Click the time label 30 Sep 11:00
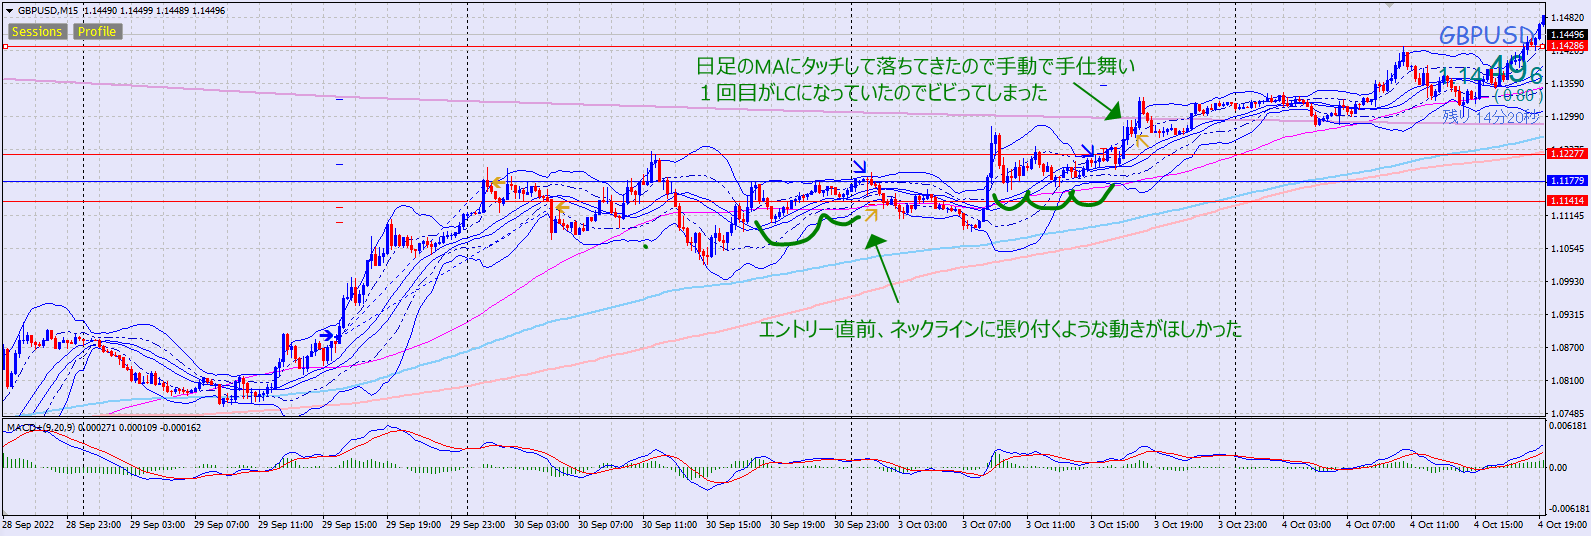 click(669, 525)
